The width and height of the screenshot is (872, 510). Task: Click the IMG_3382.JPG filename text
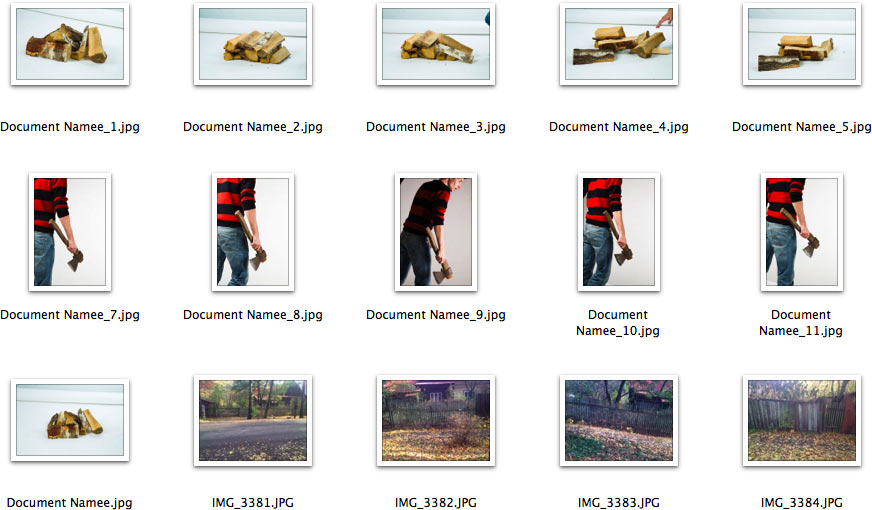click(436, 503)
